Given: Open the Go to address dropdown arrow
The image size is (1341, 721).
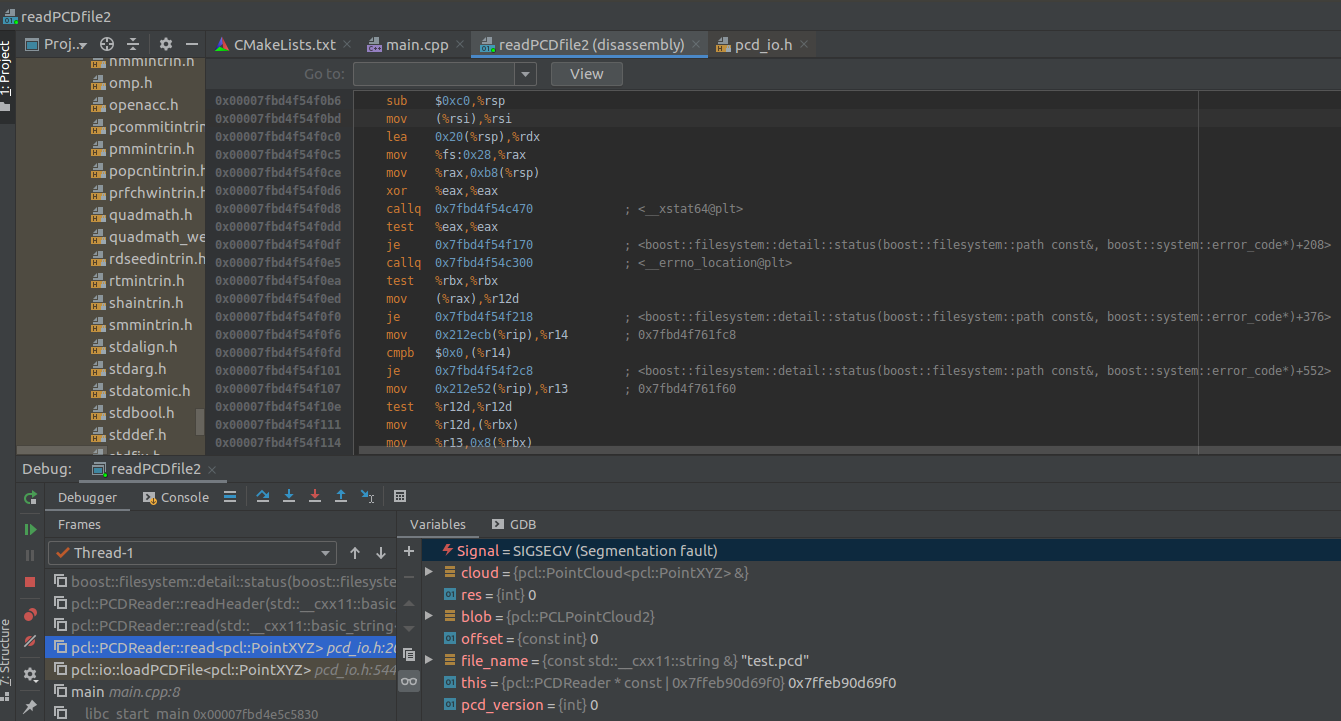Looking at the screenshot, I should 526,74.
